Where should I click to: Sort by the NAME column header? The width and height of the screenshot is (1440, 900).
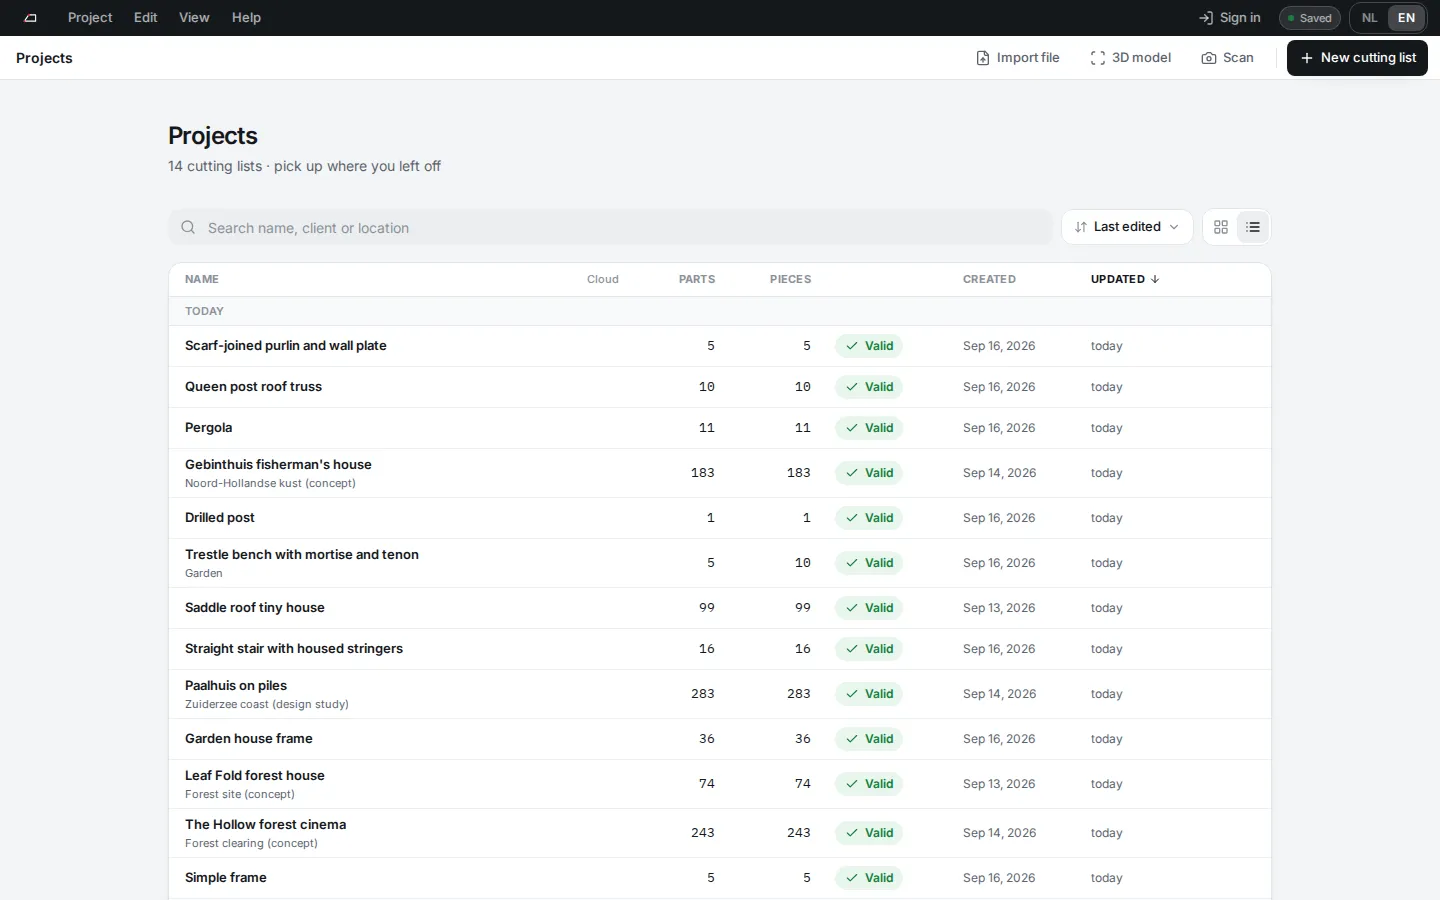click(202, 280)
